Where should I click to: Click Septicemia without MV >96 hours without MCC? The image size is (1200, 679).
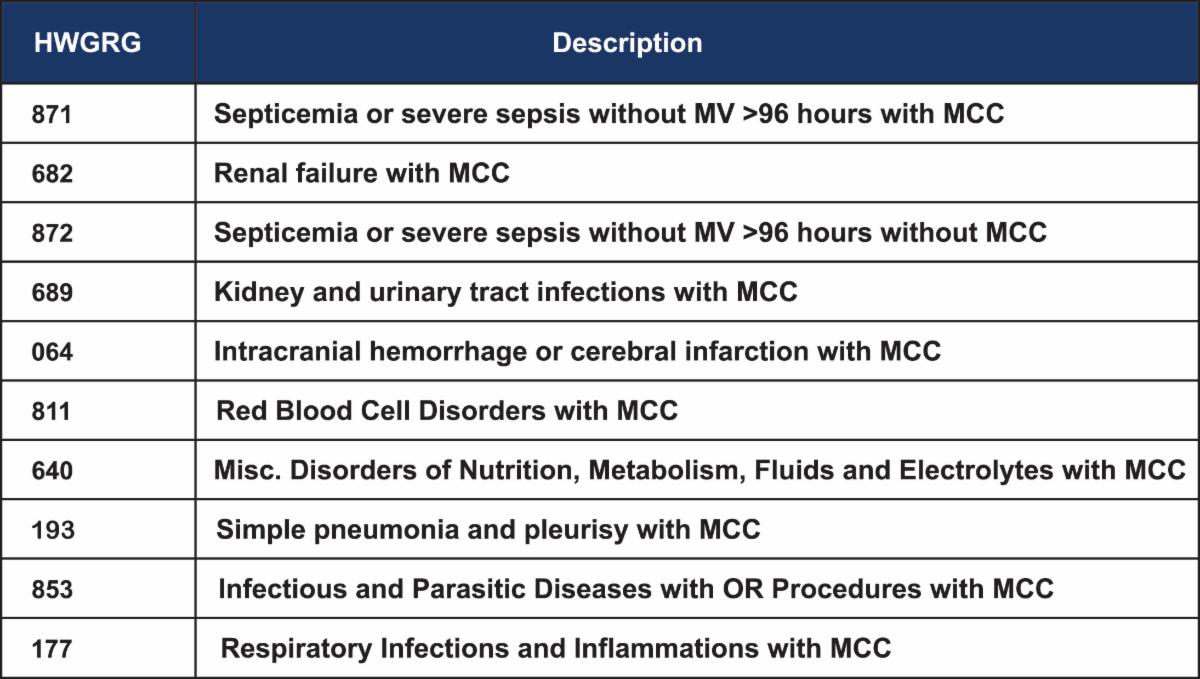click(630, 233)
